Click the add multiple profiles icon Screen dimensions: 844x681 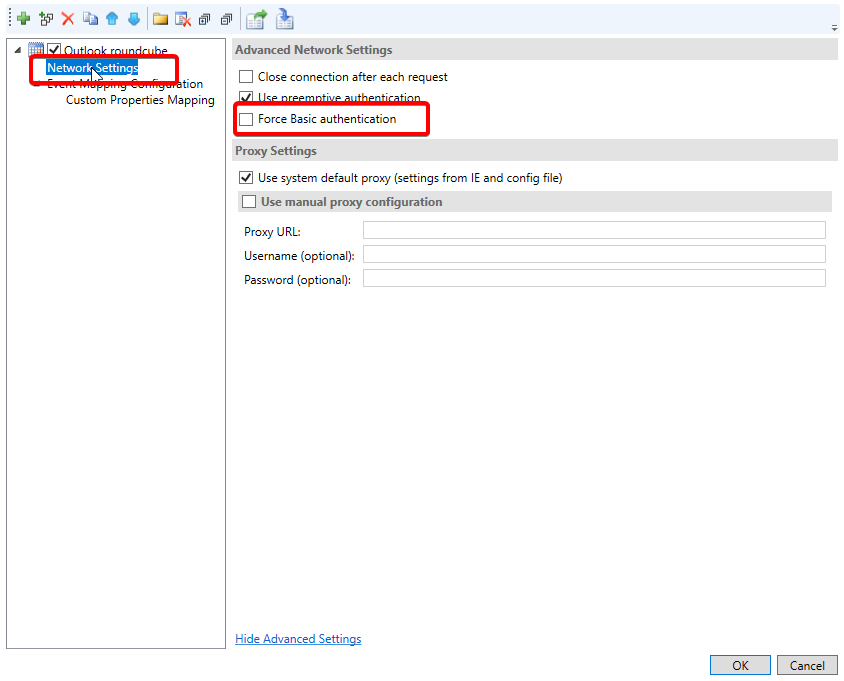(x=46, y=19)
